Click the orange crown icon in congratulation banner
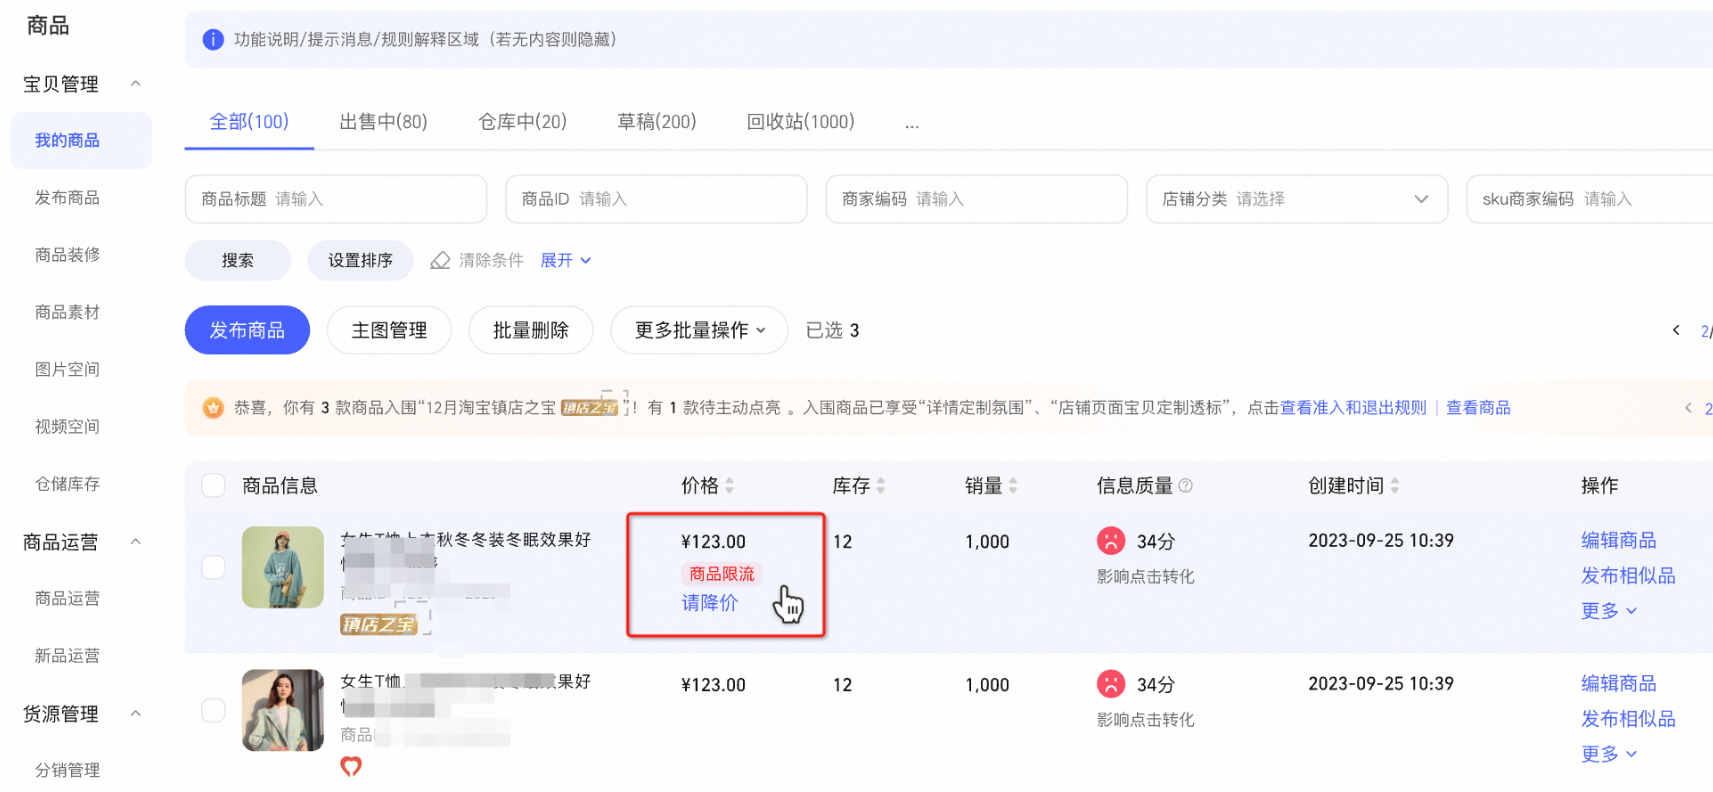Viewport: 1713px width, 792px height. click(x=213, y=407)
